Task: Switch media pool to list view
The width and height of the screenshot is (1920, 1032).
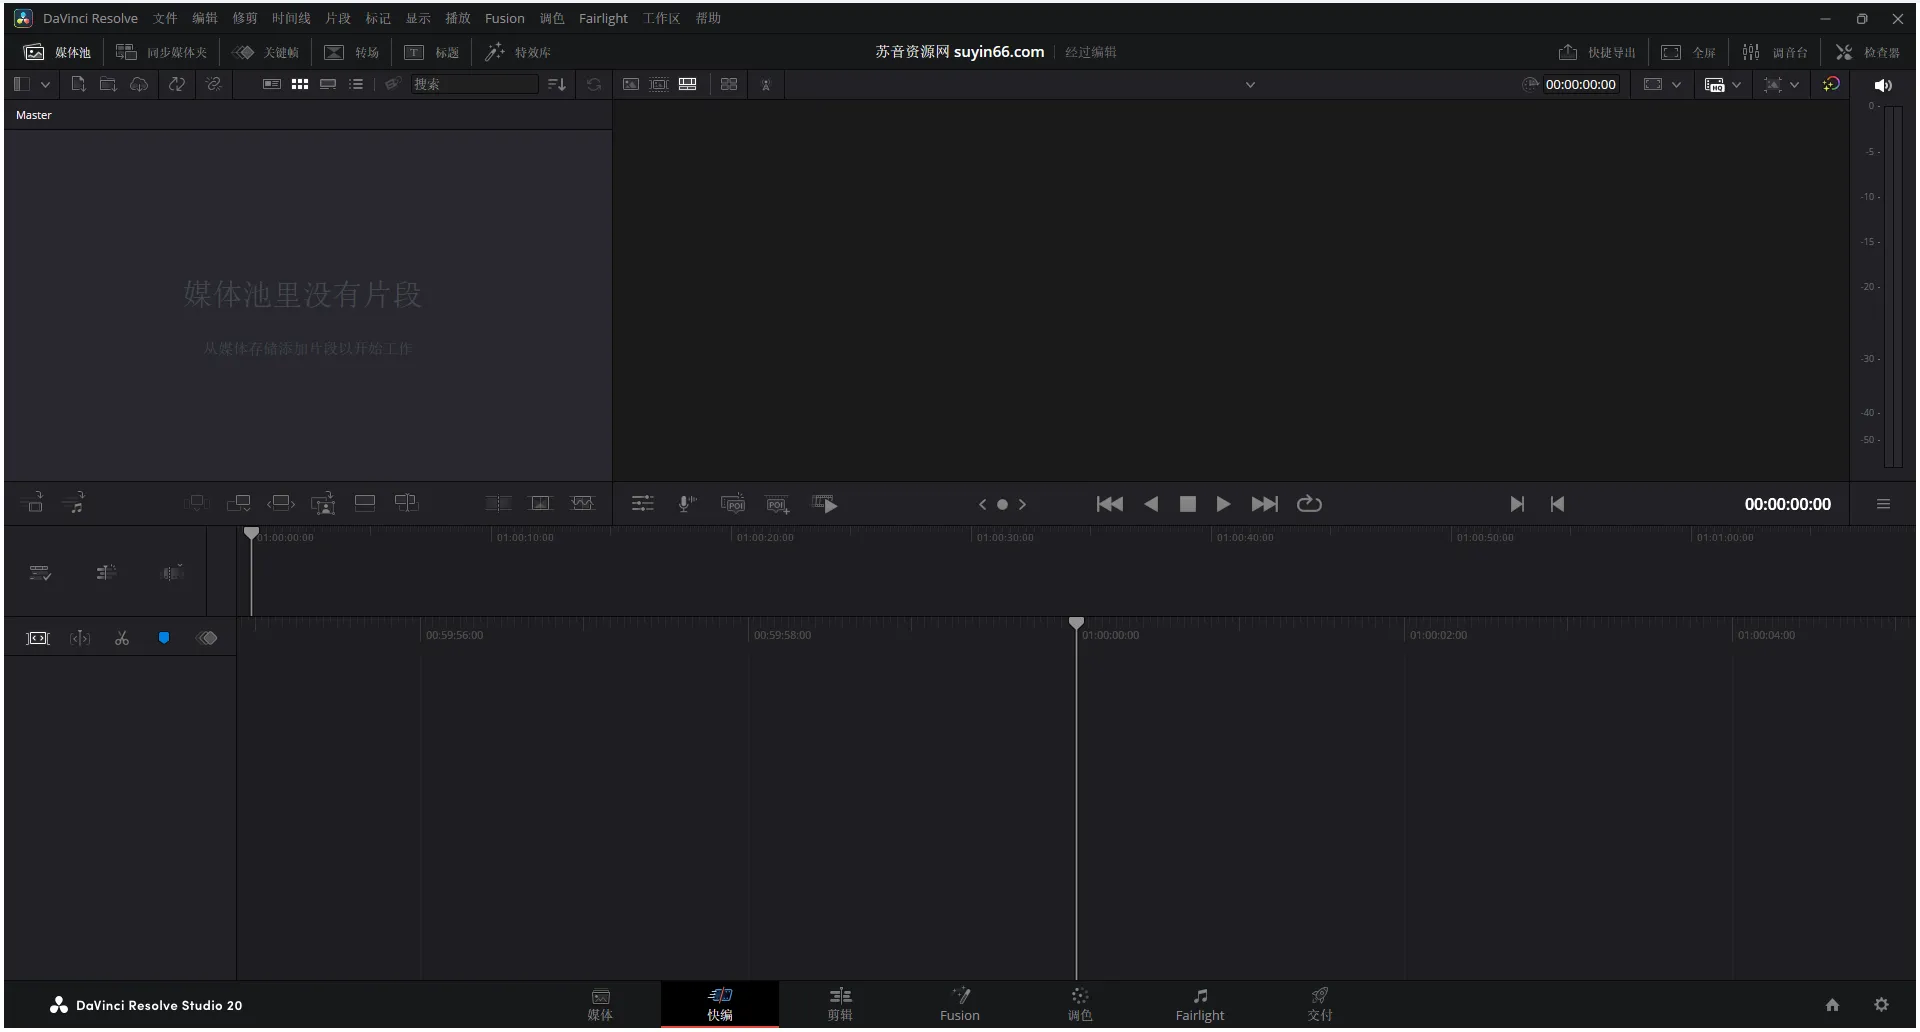Action: tap(356, 84)
